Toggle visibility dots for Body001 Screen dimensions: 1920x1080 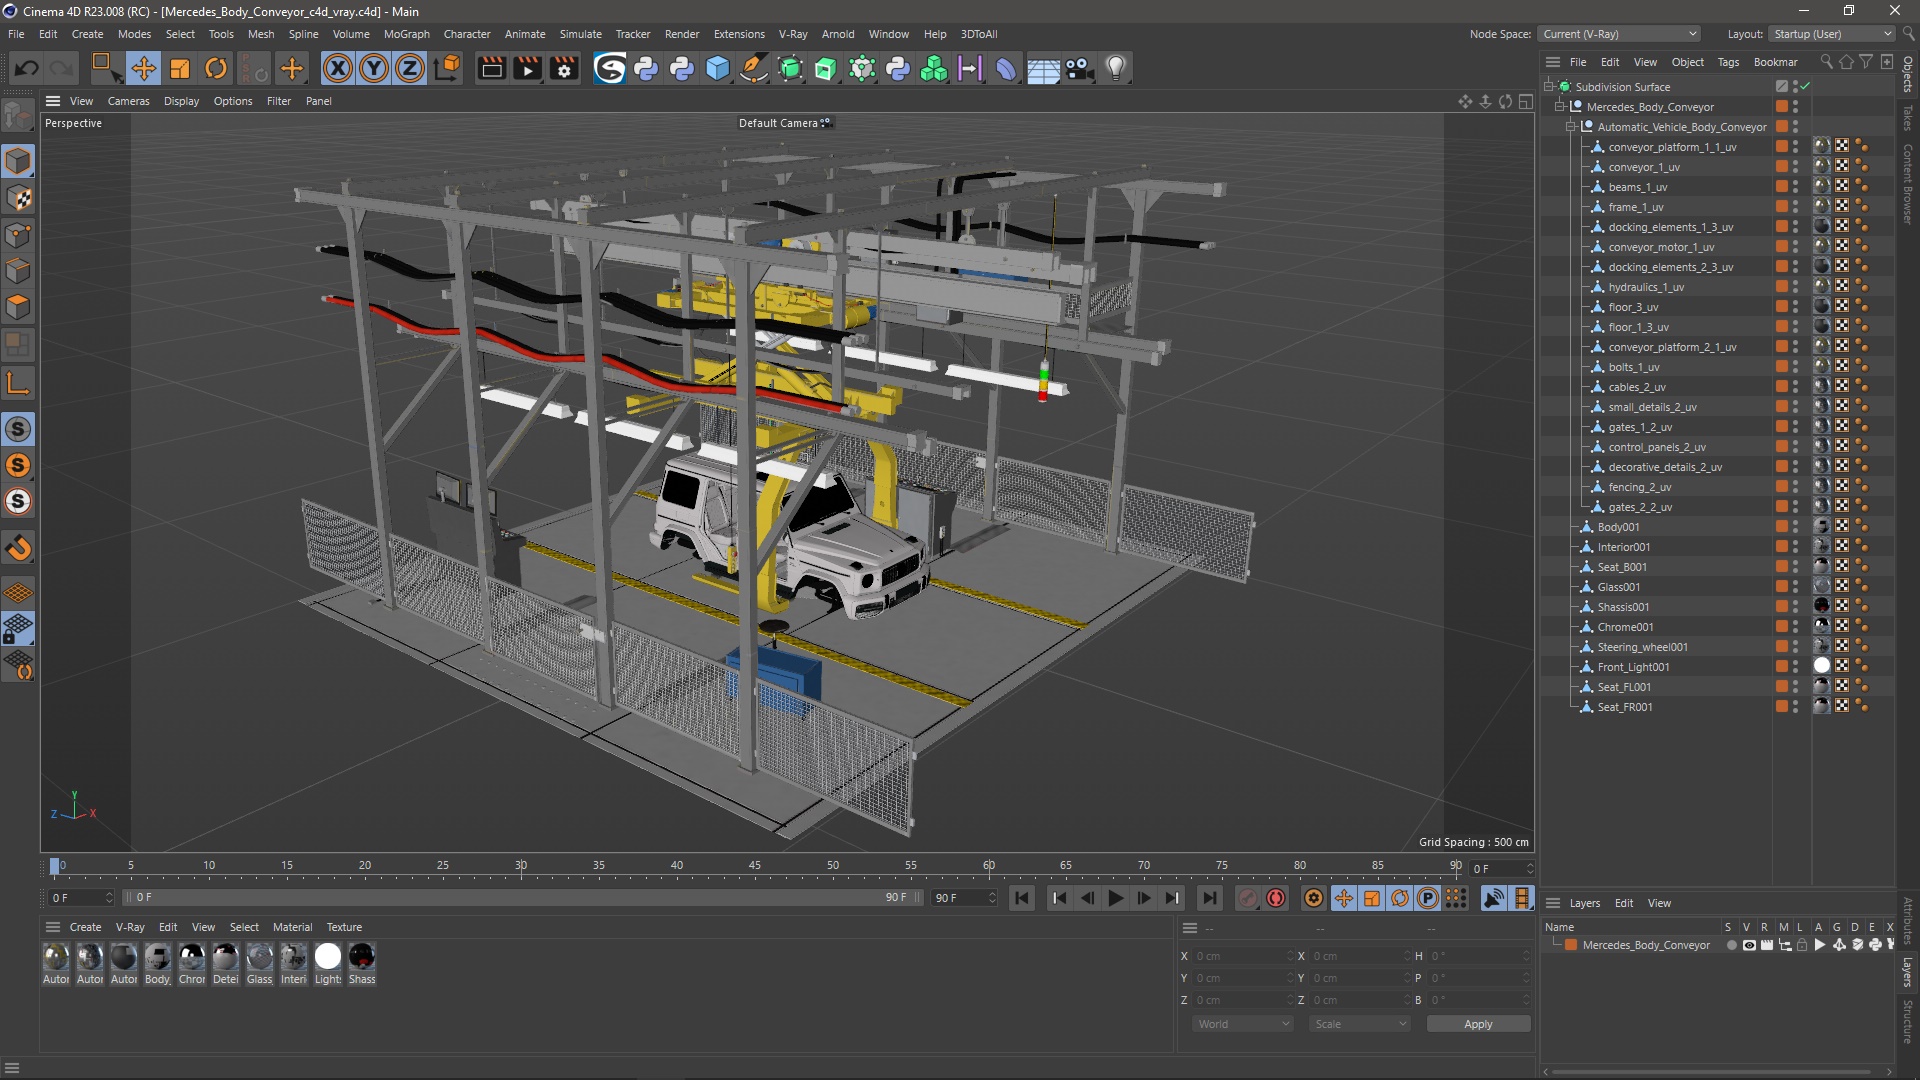click(1795, 527)
